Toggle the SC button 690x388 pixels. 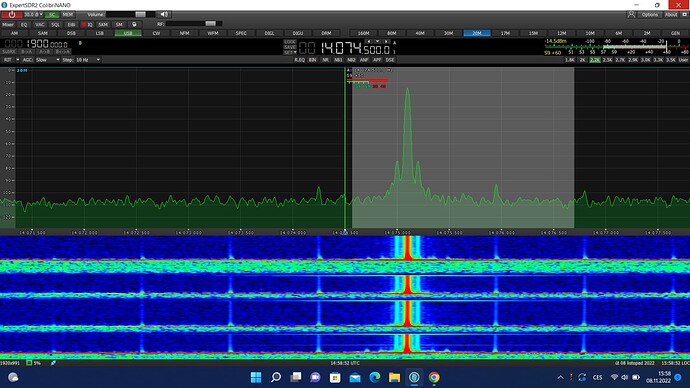click(x=52, y=15)
